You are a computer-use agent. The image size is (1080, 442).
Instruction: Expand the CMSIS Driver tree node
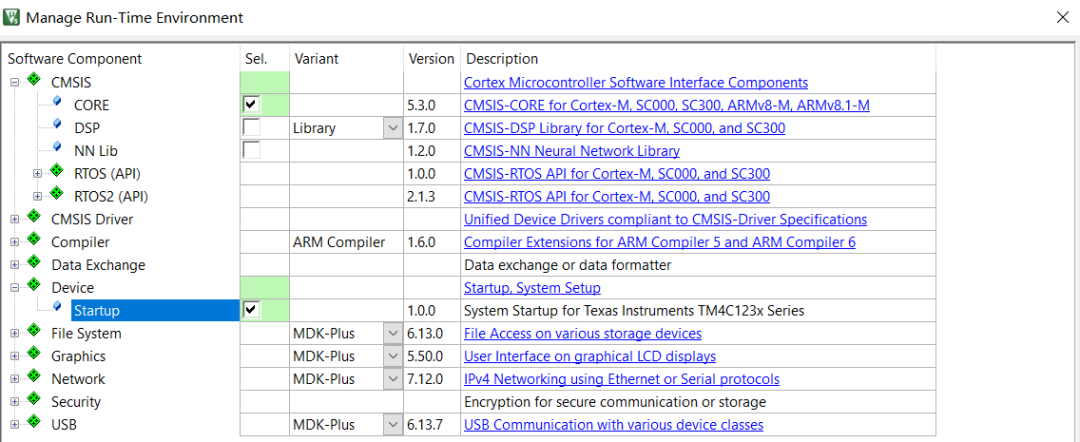pyautogui.click(x=15, y=219)
